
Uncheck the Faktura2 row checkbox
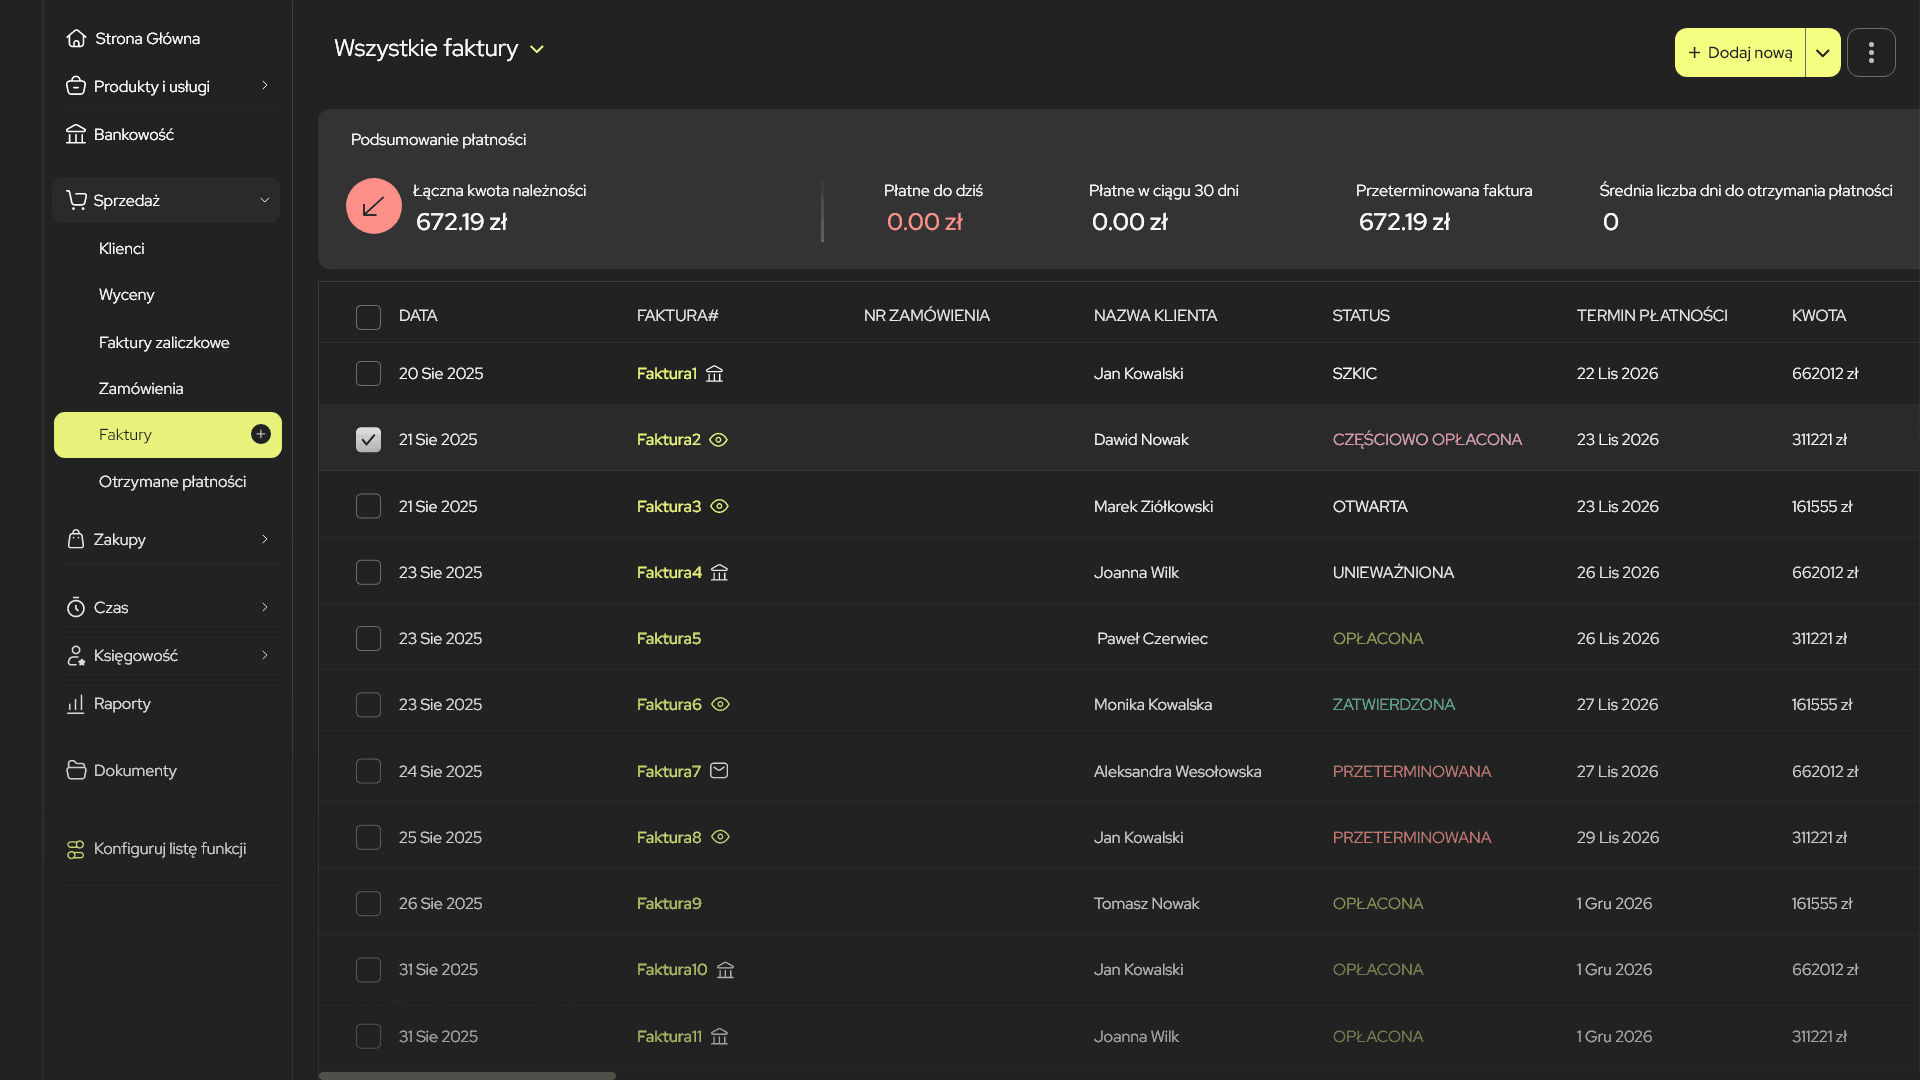click(x=368, y=440)
